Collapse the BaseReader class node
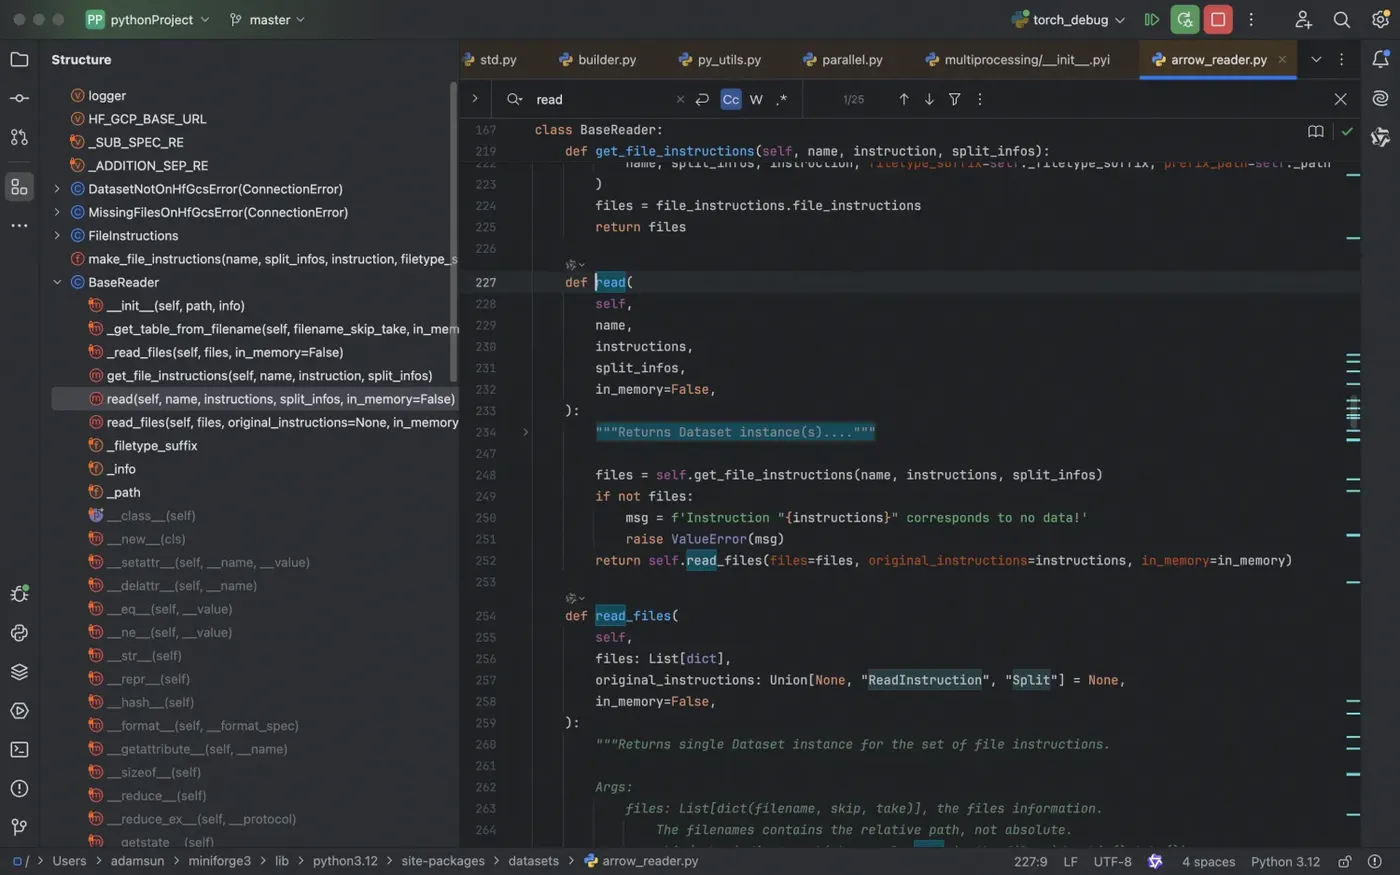This screenshot has width=1400, height=875. [57, 282]
